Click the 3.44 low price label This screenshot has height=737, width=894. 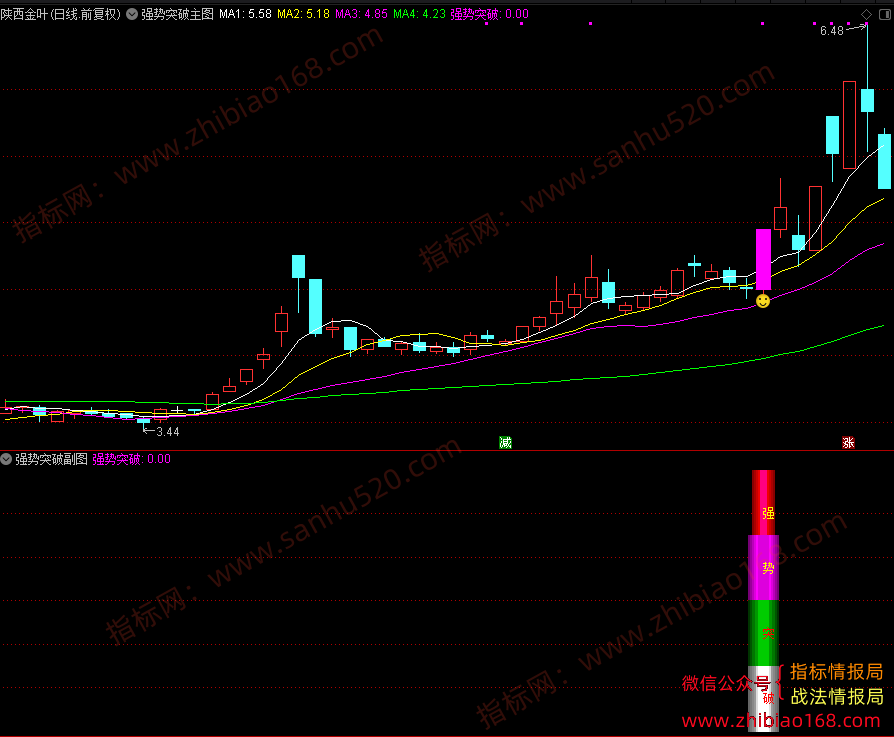[x=168, y=431]
